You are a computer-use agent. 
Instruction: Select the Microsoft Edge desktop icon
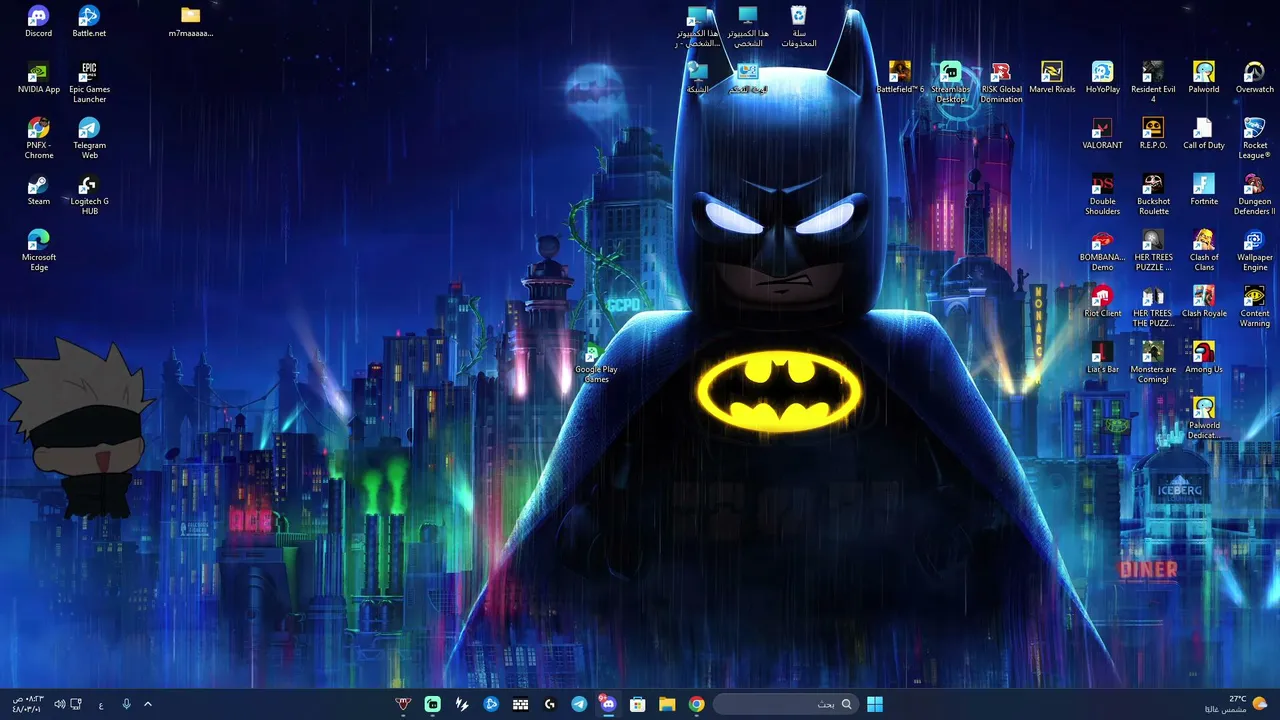[38, 250]
